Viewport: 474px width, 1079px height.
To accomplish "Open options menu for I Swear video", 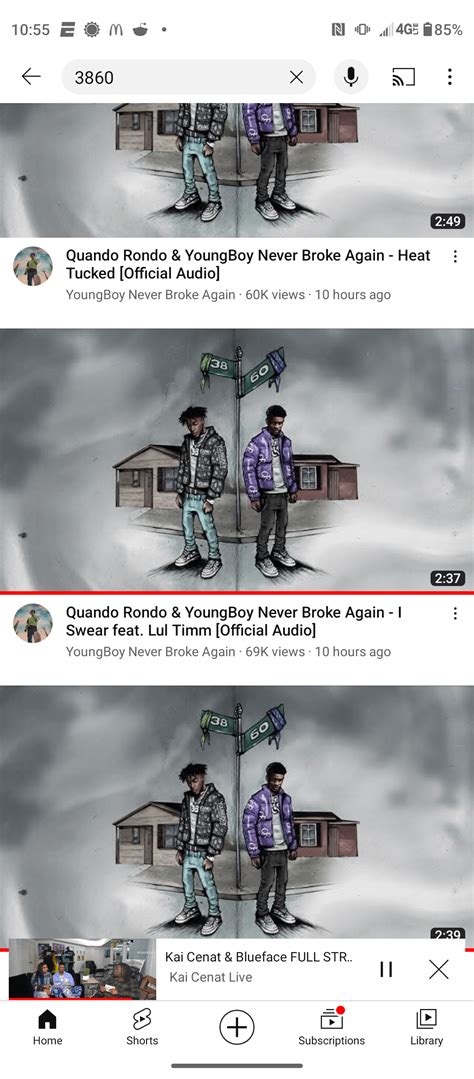I will (x=455, y=613).
